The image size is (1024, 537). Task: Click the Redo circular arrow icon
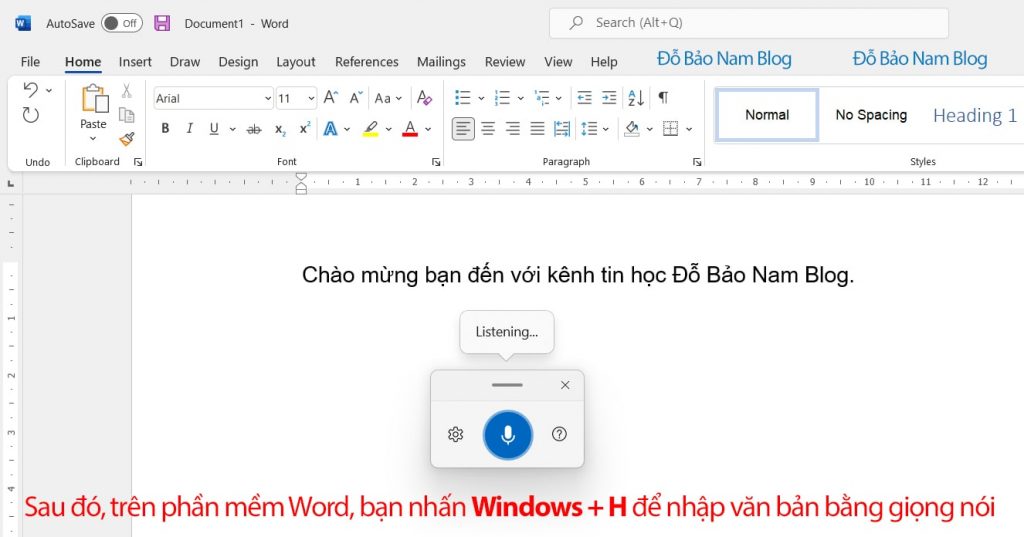pyautogui.click(x=30, y=115)
